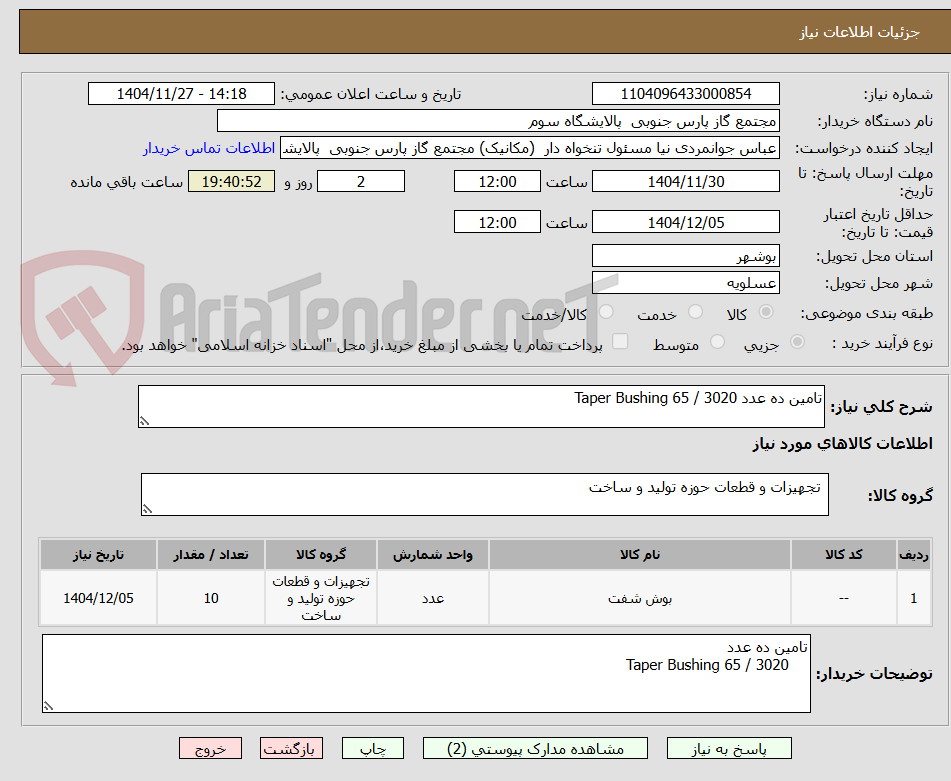
Task: Click the resize handle of شرح کلی نیاز box
Action: tap(144, 421)
